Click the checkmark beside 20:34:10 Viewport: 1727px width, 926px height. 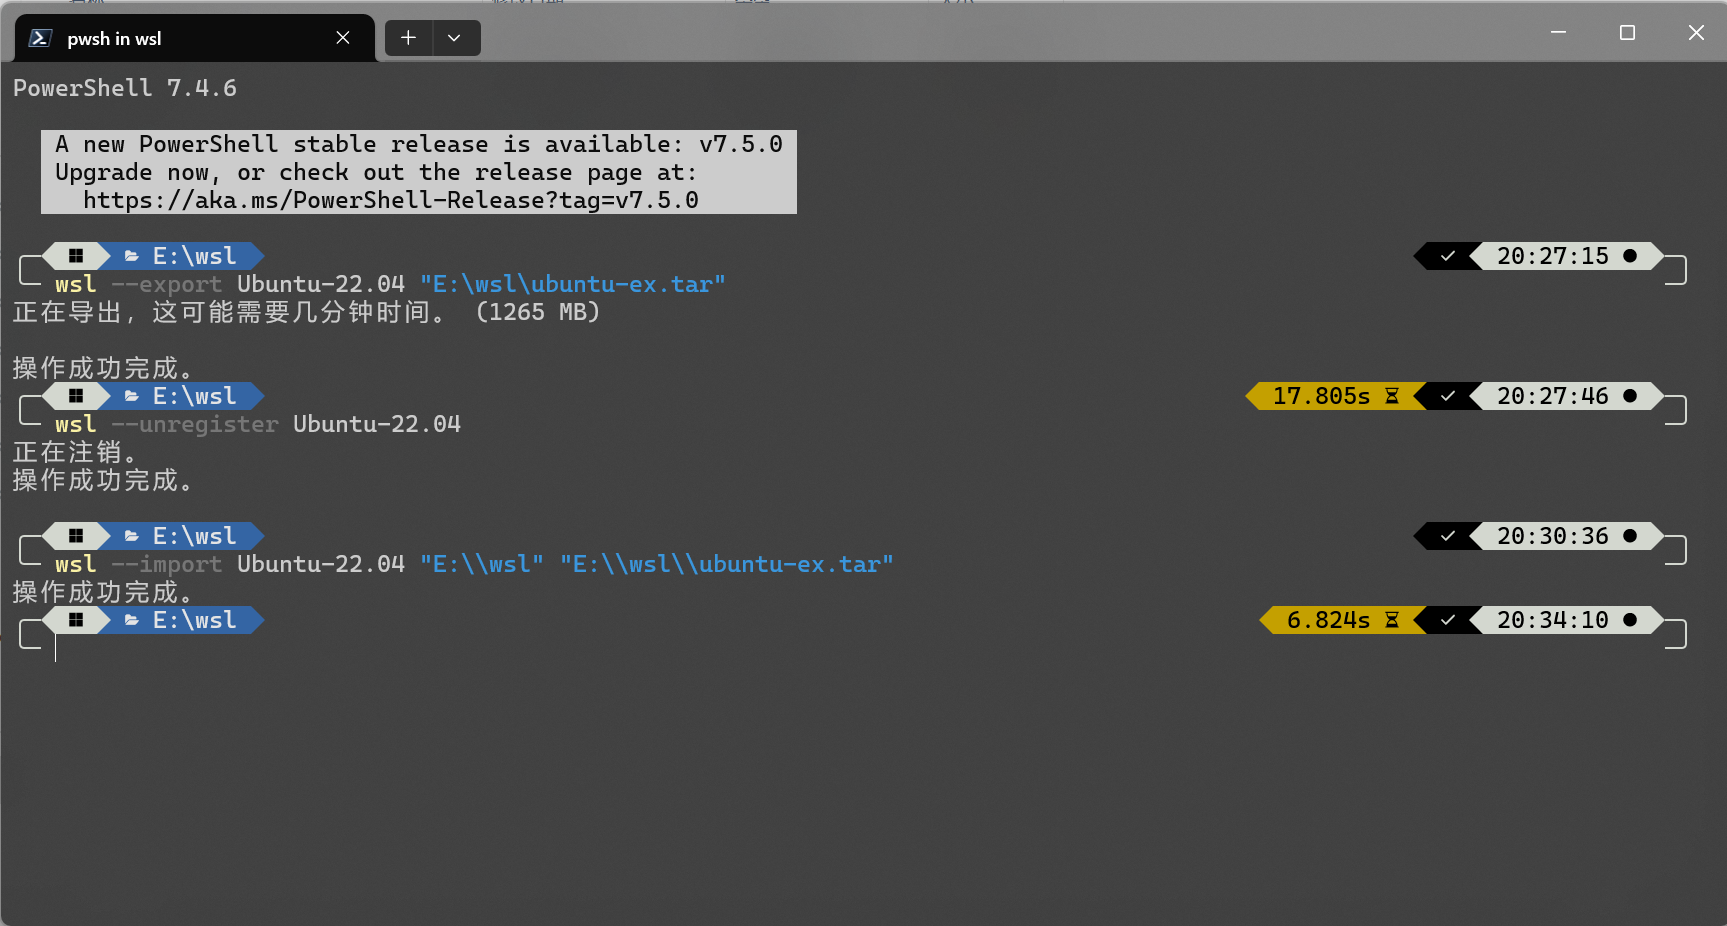pos(1448,620)
